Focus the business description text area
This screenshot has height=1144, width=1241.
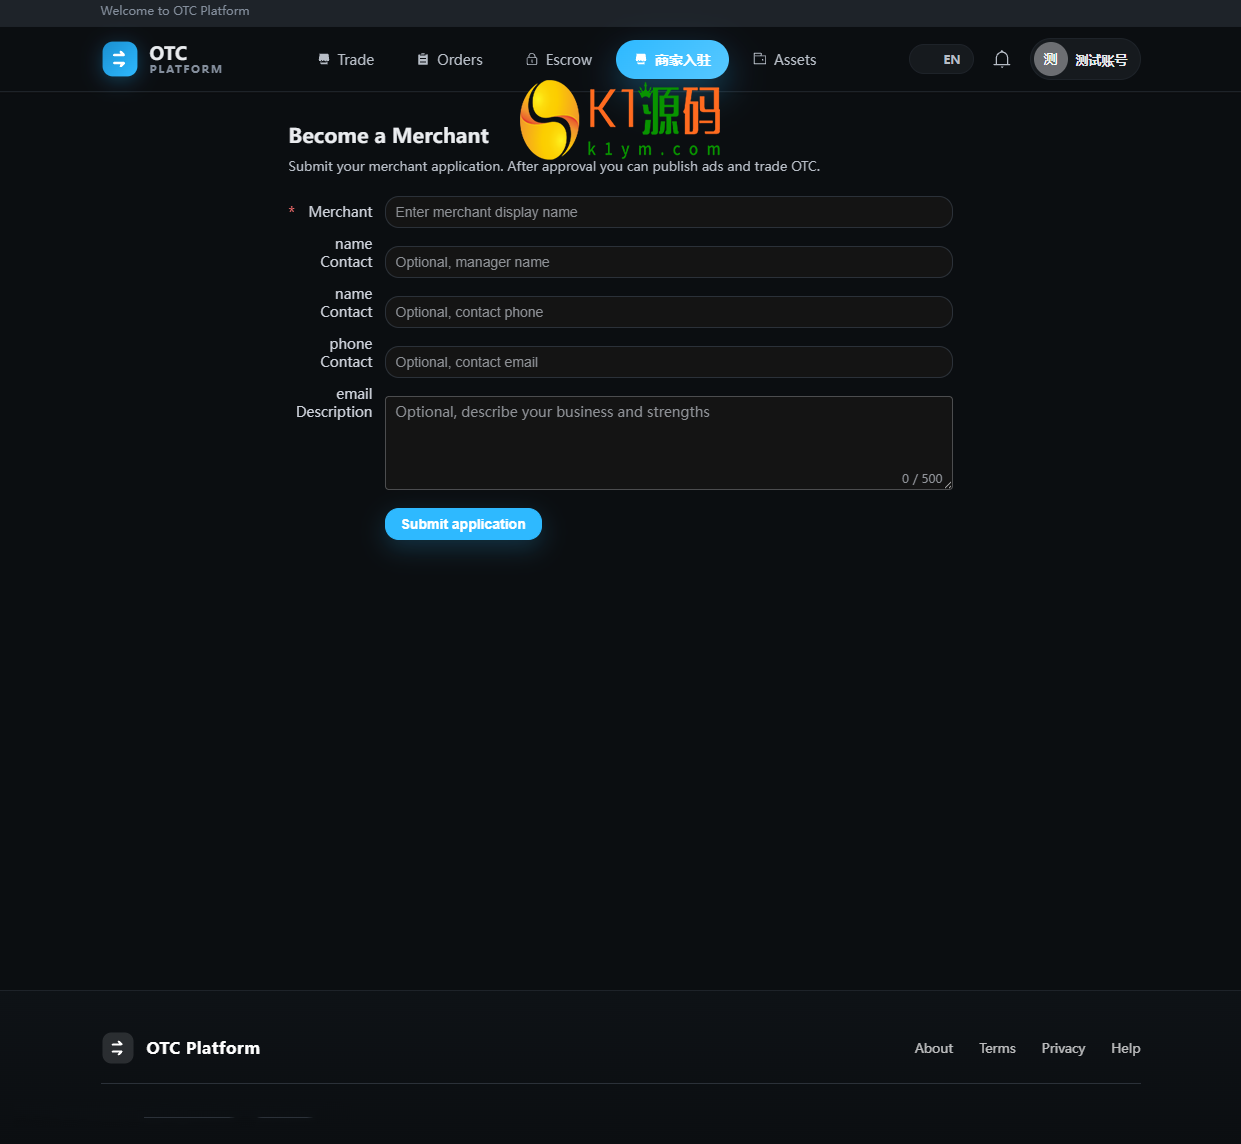coord(668,443)
